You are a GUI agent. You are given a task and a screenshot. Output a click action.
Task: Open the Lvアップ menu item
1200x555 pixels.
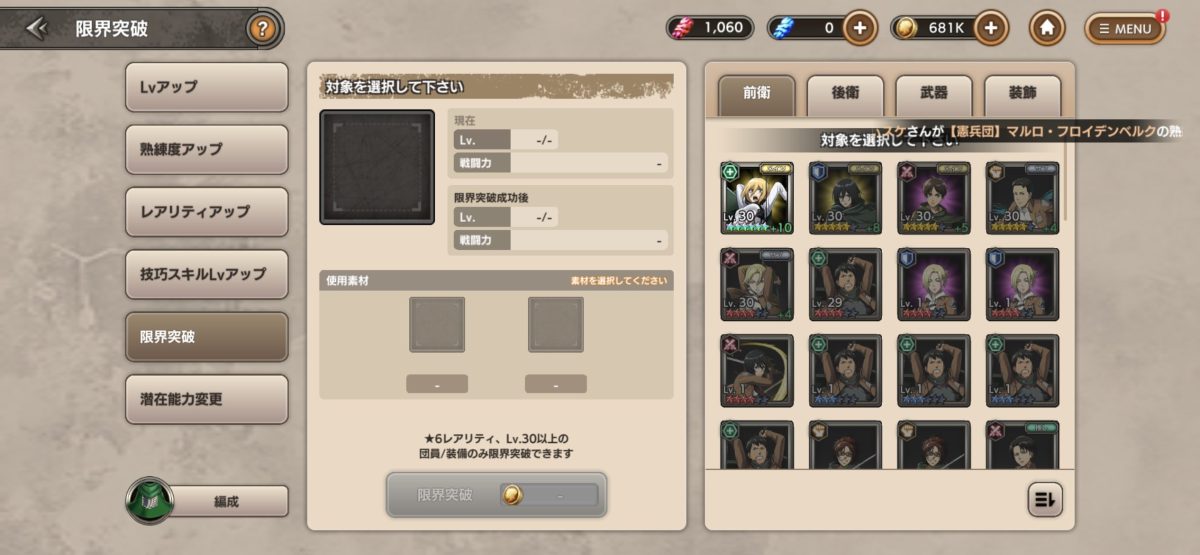[207, 87]
